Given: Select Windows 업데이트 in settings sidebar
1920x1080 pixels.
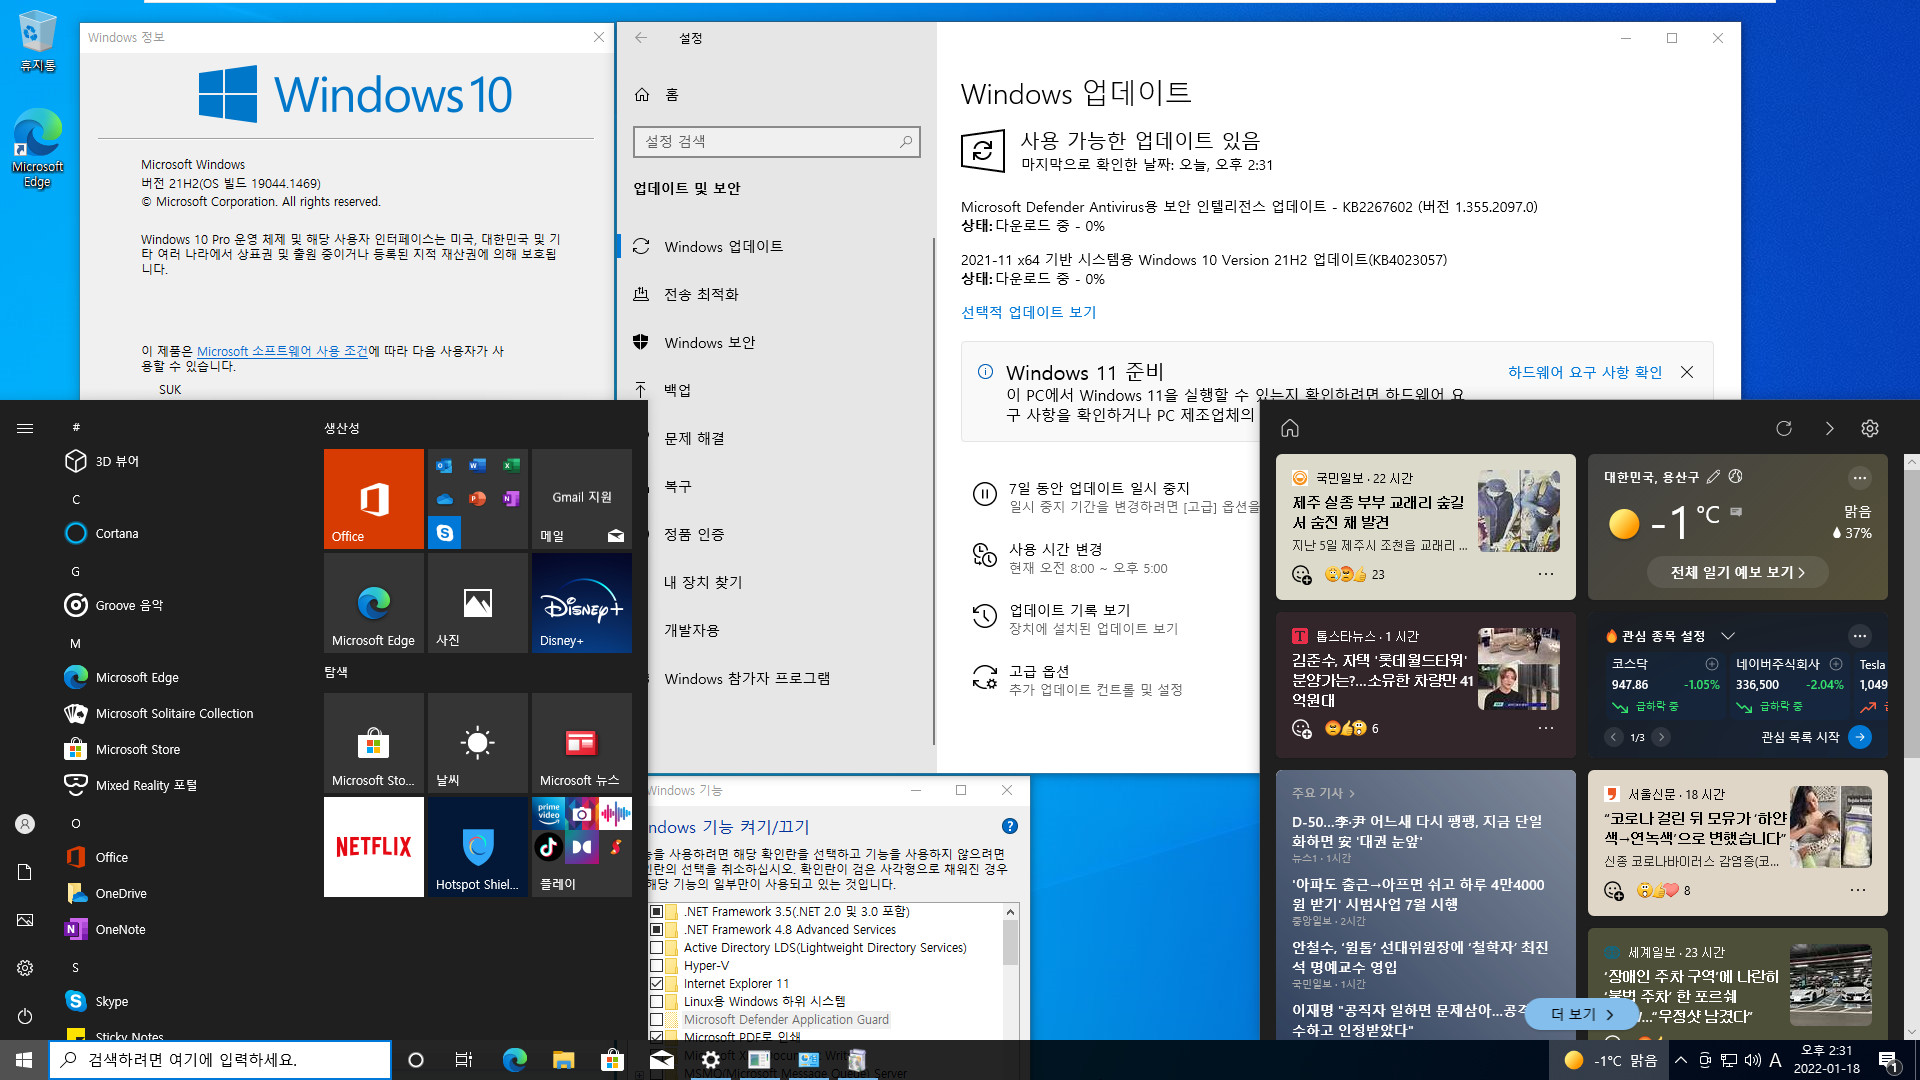Looking at the screenshot, I should pos(724,246).
